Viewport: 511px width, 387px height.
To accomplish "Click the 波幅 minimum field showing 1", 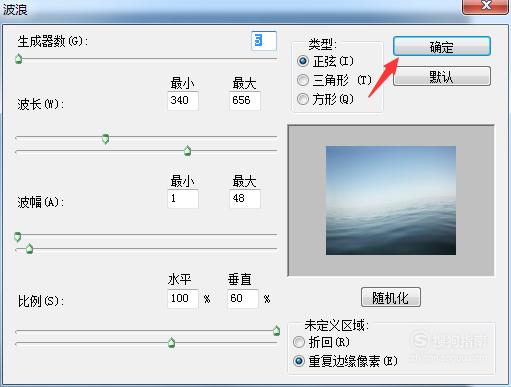I will 183,199.
